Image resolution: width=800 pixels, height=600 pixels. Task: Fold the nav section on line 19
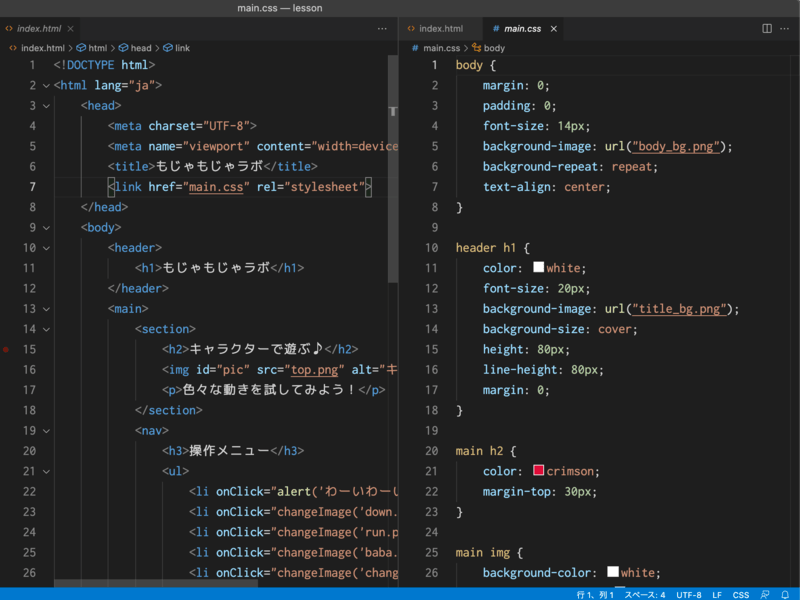click(x=46, y=430)
